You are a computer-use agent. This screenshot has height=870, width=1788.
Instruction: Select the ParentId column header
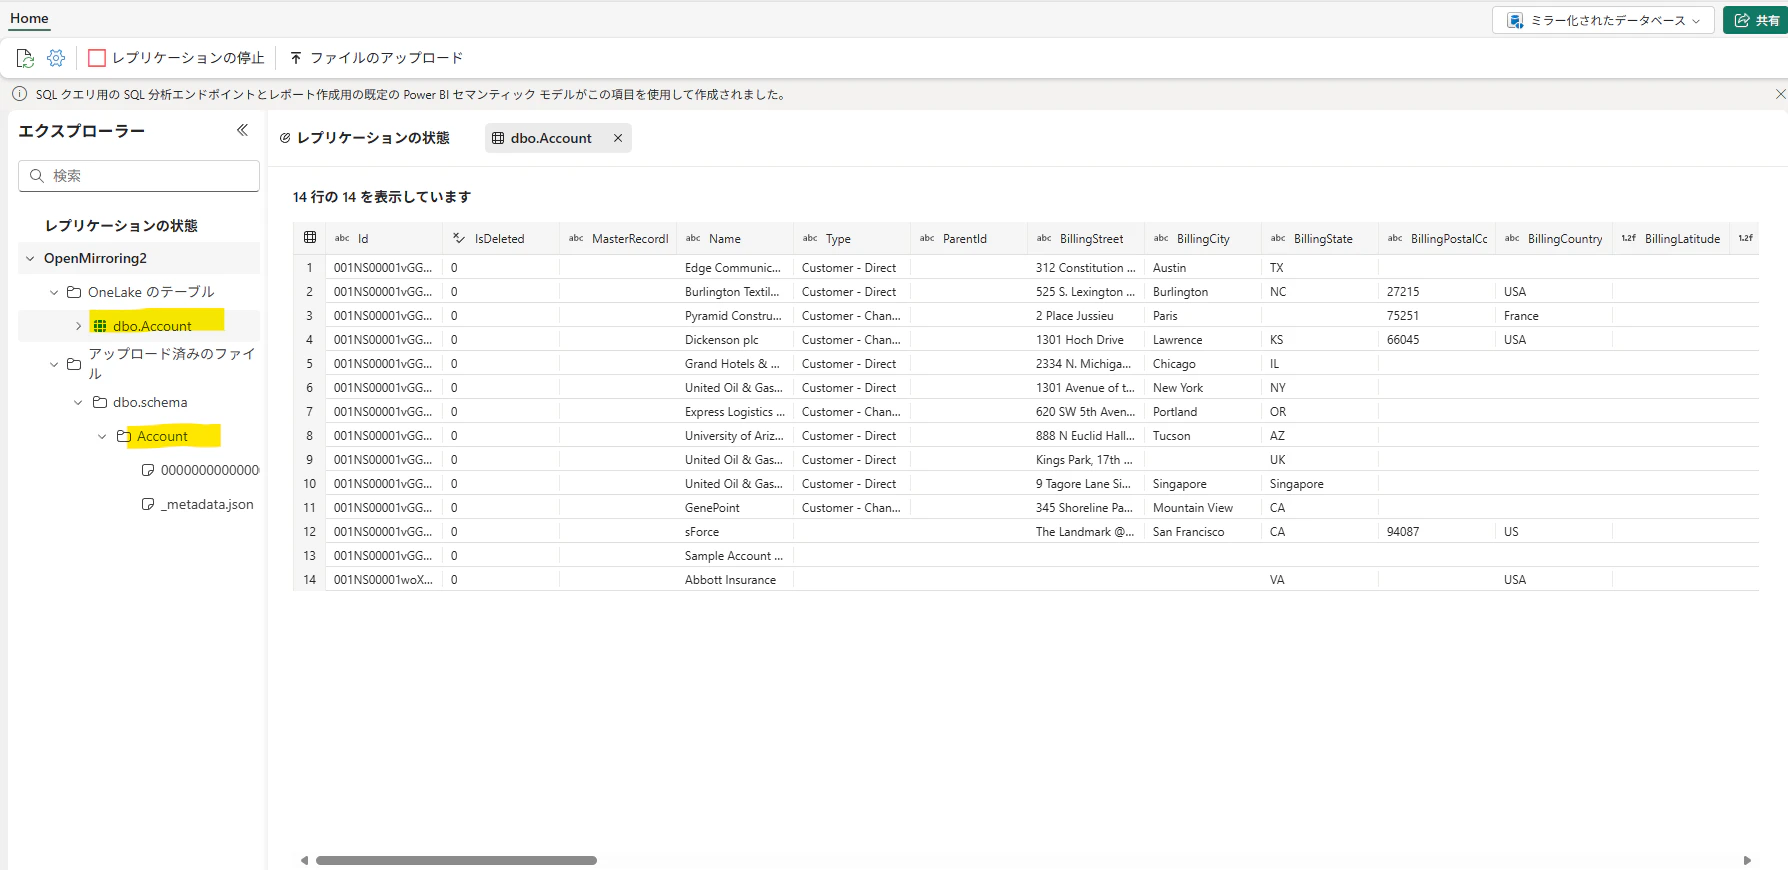point(969,239)
